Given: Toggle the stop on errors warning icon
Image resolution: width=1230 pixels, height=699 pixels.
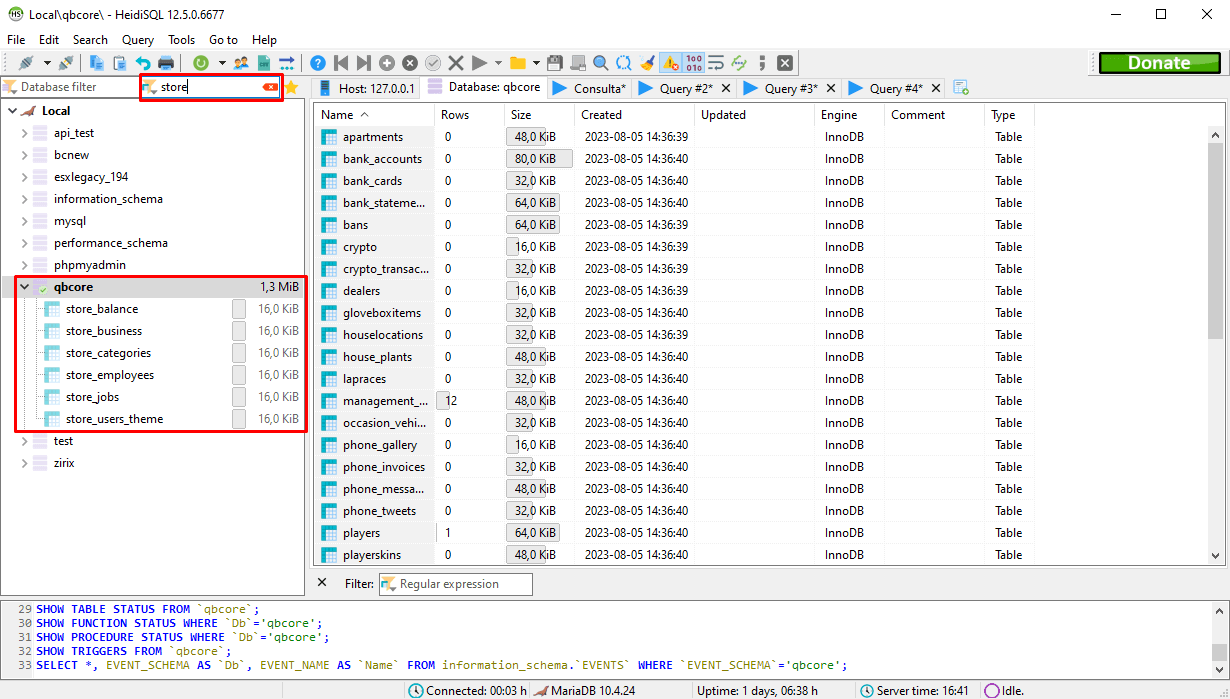Looking at the screenshot, I should coord(670,63).
